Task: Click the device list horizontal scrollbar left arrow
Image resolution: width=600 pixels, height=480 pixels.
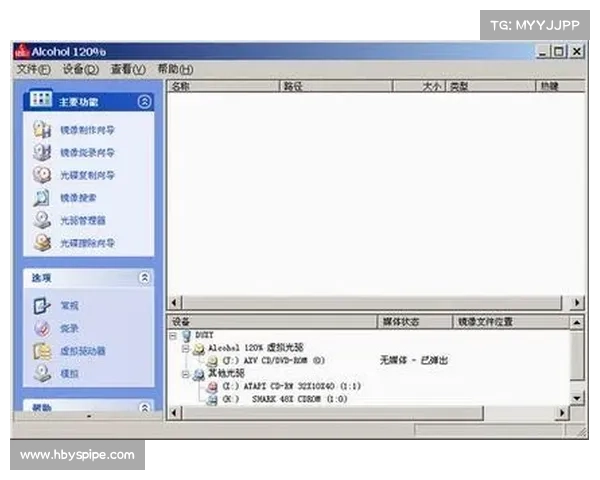Action: click(x=174, y=413)
